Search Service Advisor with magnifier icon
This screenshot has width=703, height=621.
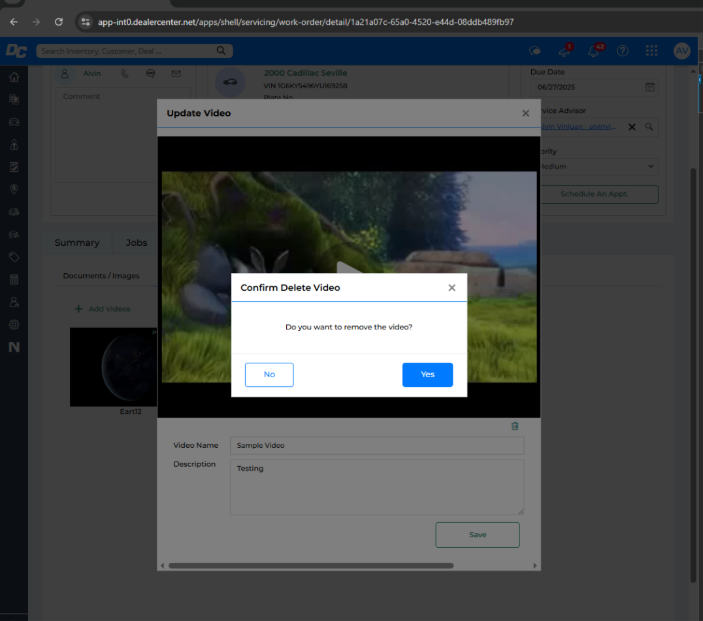point(649,127)
